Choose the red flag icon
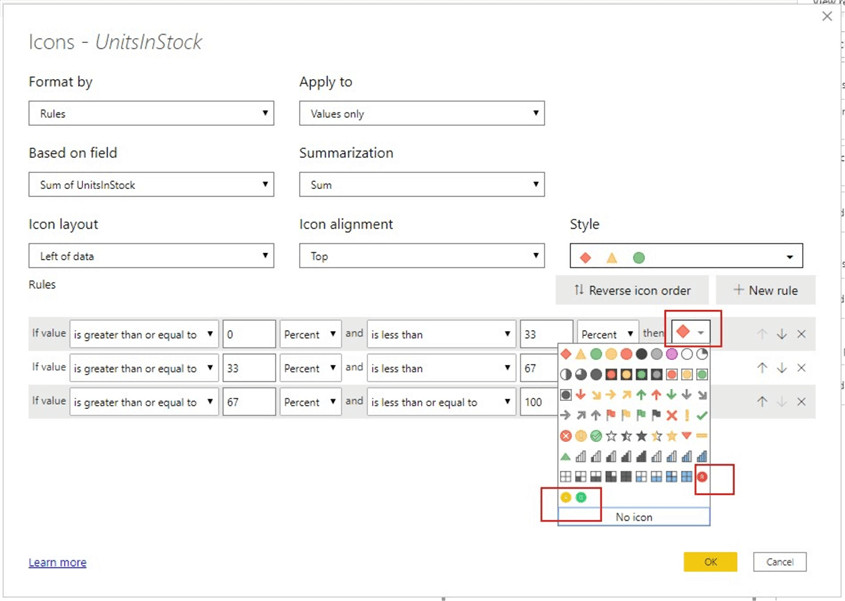The height and width of the screenshot is (601, 845). [611, 416]
